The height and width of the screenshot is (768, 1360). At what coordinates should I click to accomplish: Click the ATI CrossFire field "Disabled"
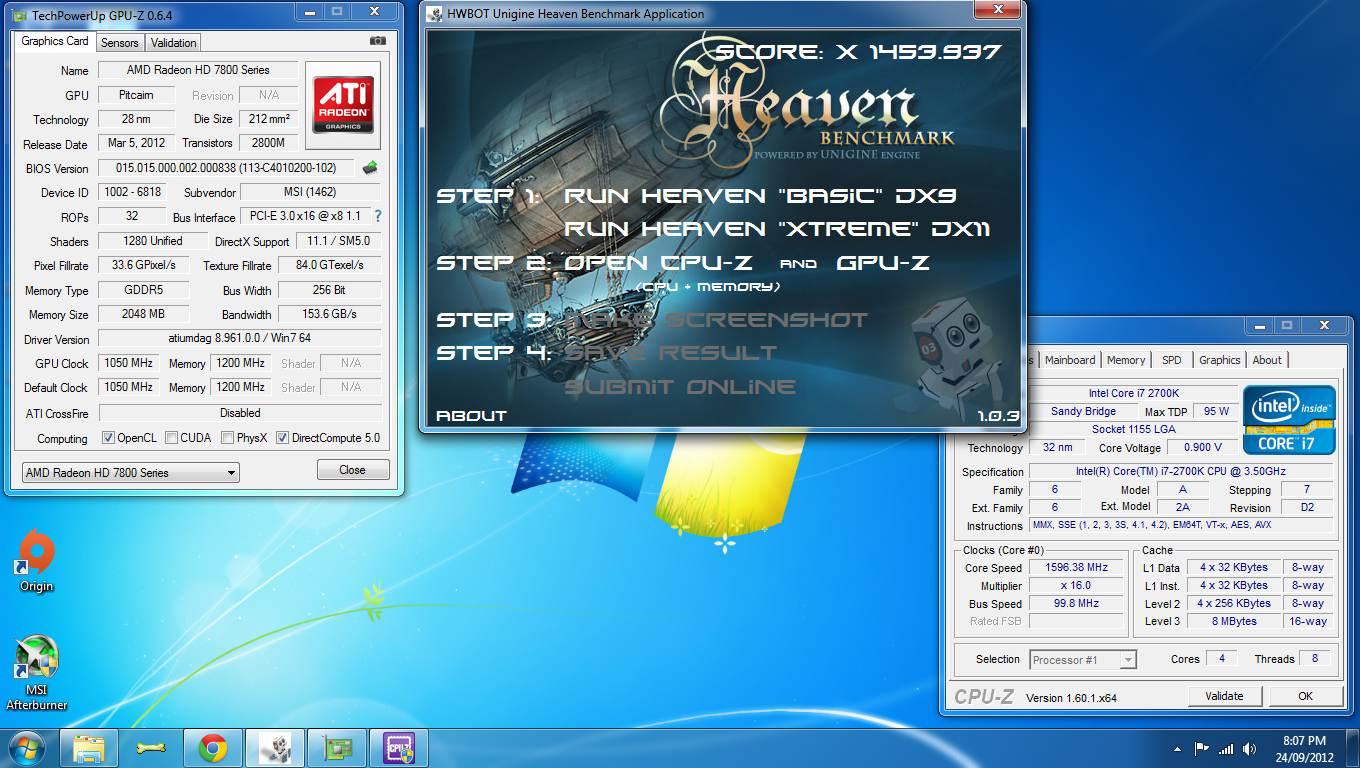(239, 412)
